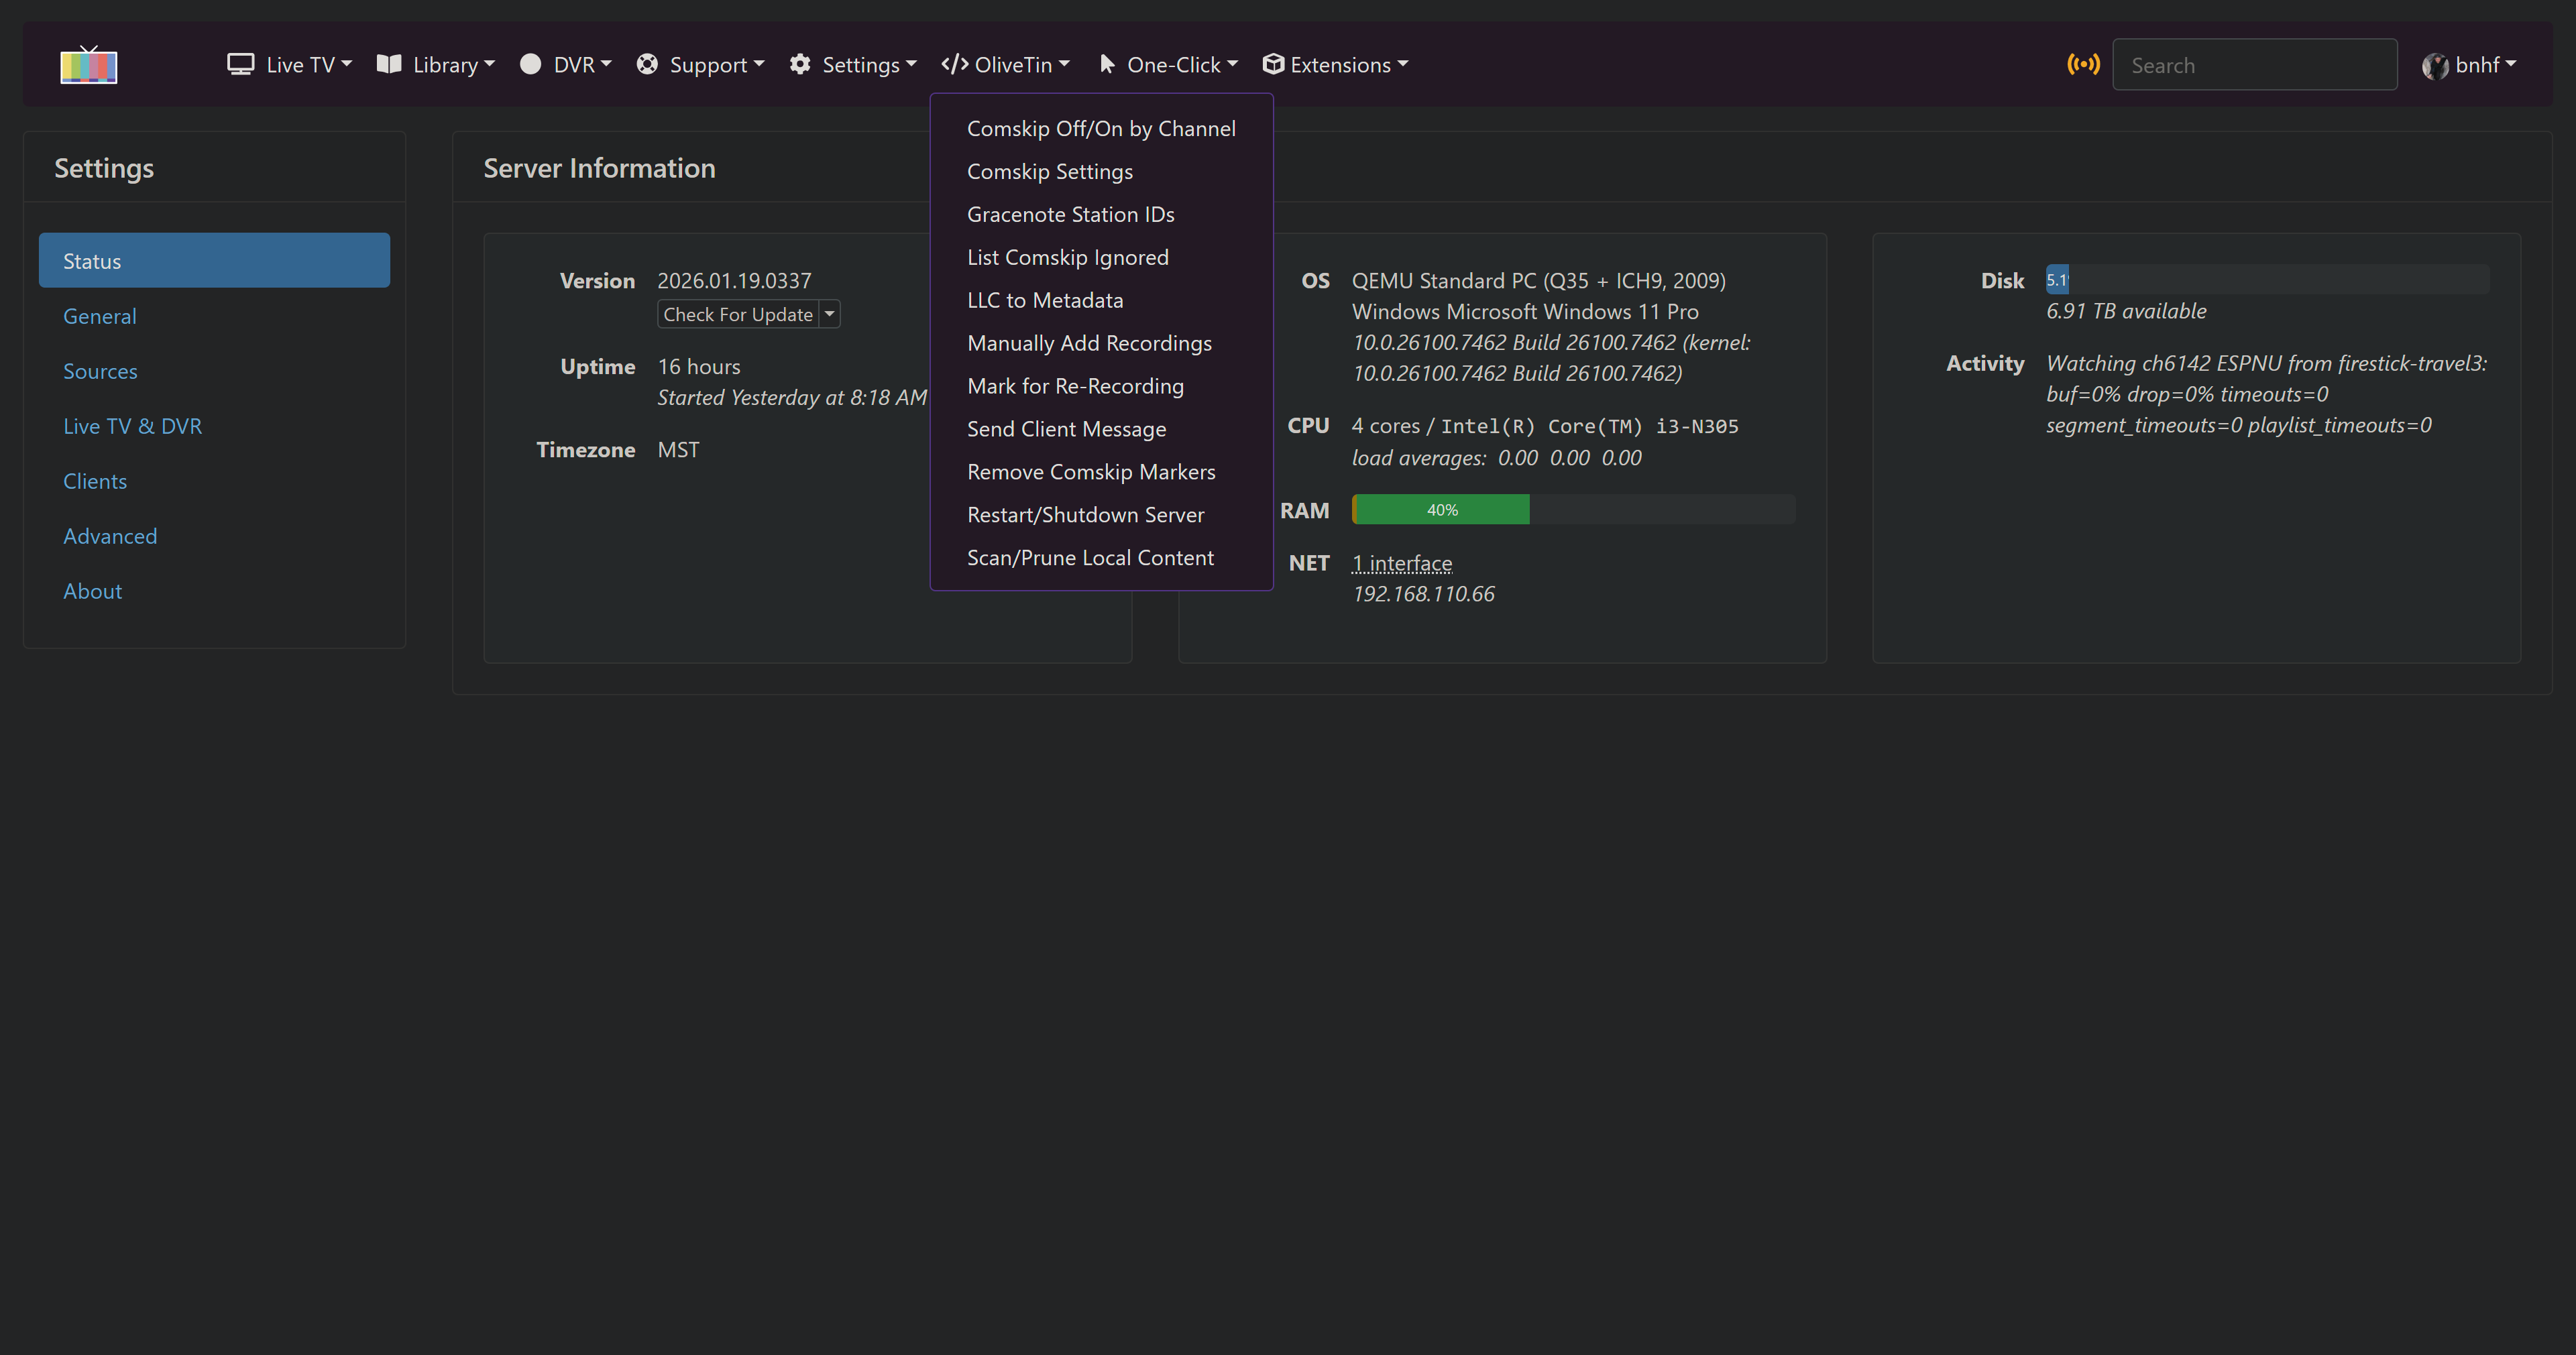
Task: Click the DVR record circle icon
Action: (x=530, y=64)
